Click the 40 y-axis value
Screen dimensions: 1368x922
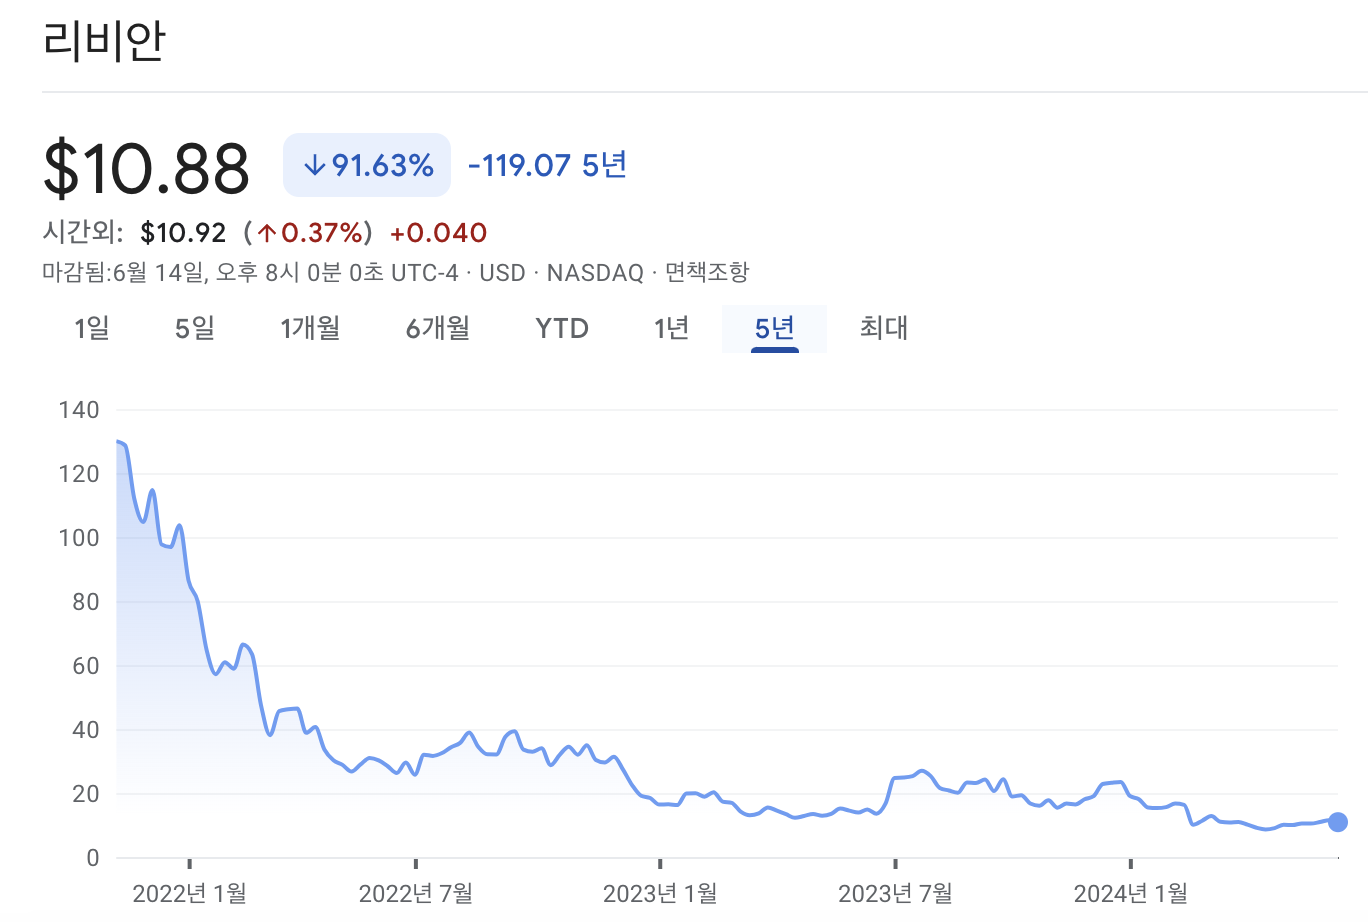coord(86,730)
